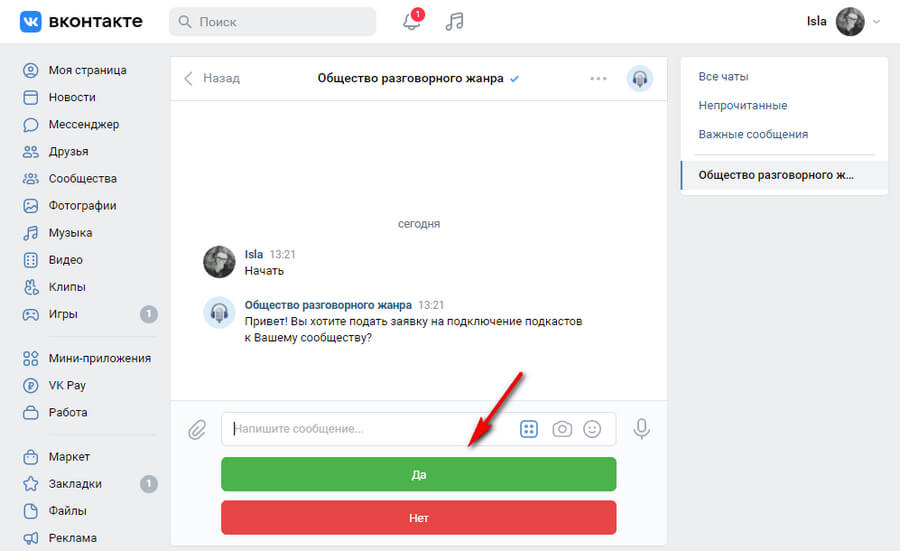This screenshot has width=900, height=551.
Task: Click the Сообщества communities icon
Action: [x=30, y=179]
